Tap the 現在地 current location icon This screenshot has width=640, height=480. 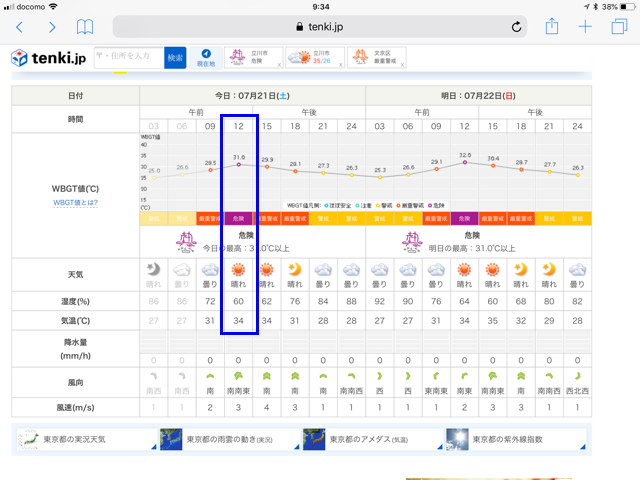coord(205,57)
